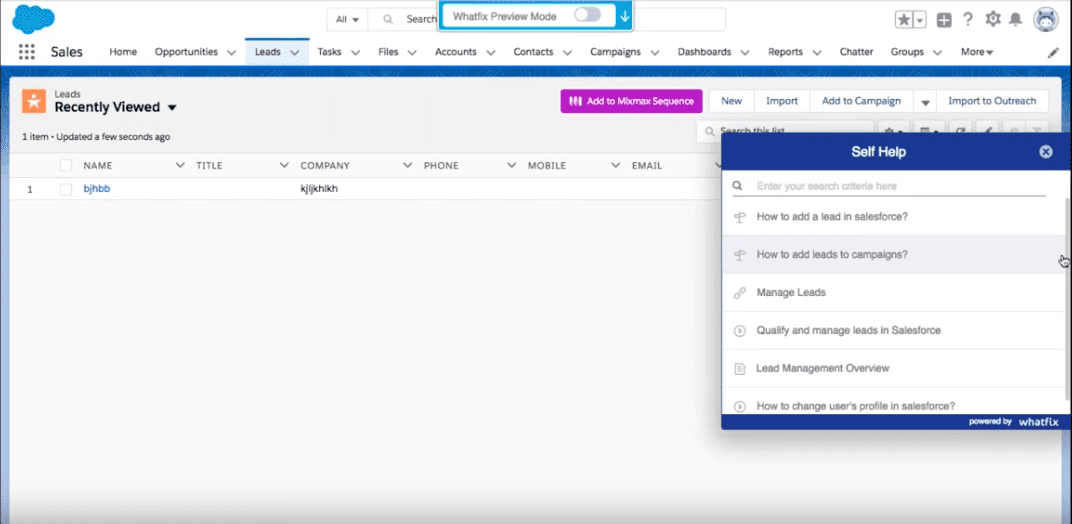The height and width of the screenshot is (524, 1072).
Task: Open the bjhbb lead link
Action: (96, 189)
